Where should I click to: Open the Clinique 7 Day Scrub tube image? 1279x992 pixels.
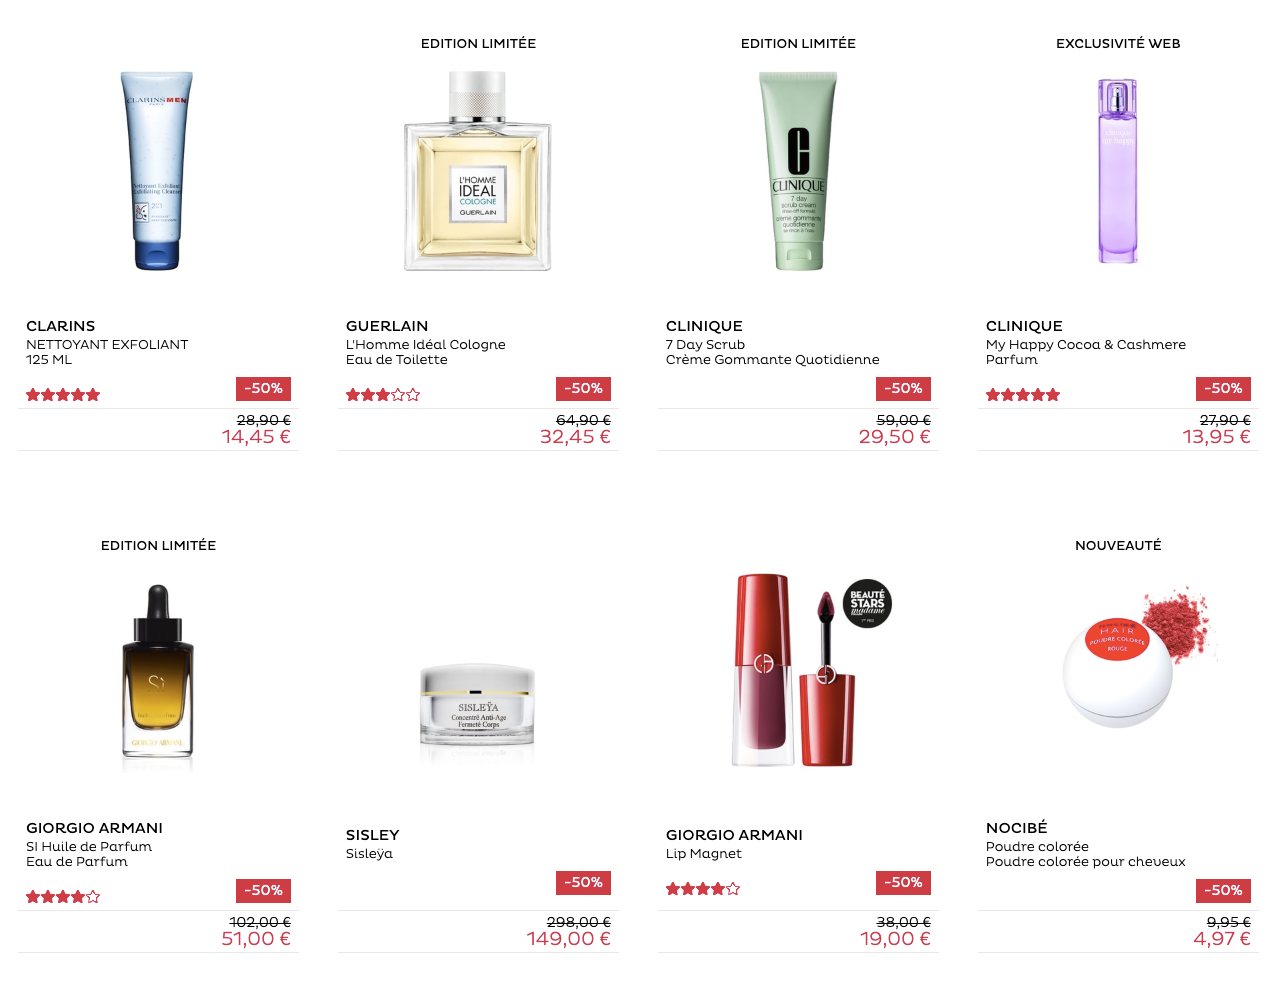pos(798,171)
